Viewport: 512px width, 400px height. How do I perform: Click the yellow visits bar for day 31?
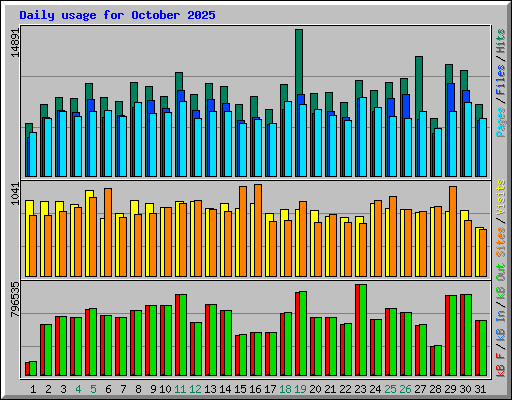coord(477,252)
